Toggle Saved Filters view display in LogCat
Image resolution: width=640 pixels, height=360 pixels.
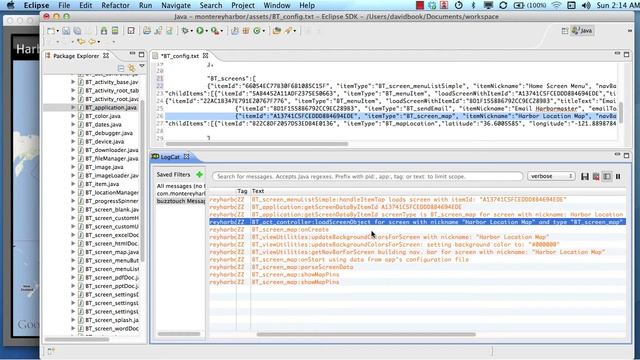[607, 176]
